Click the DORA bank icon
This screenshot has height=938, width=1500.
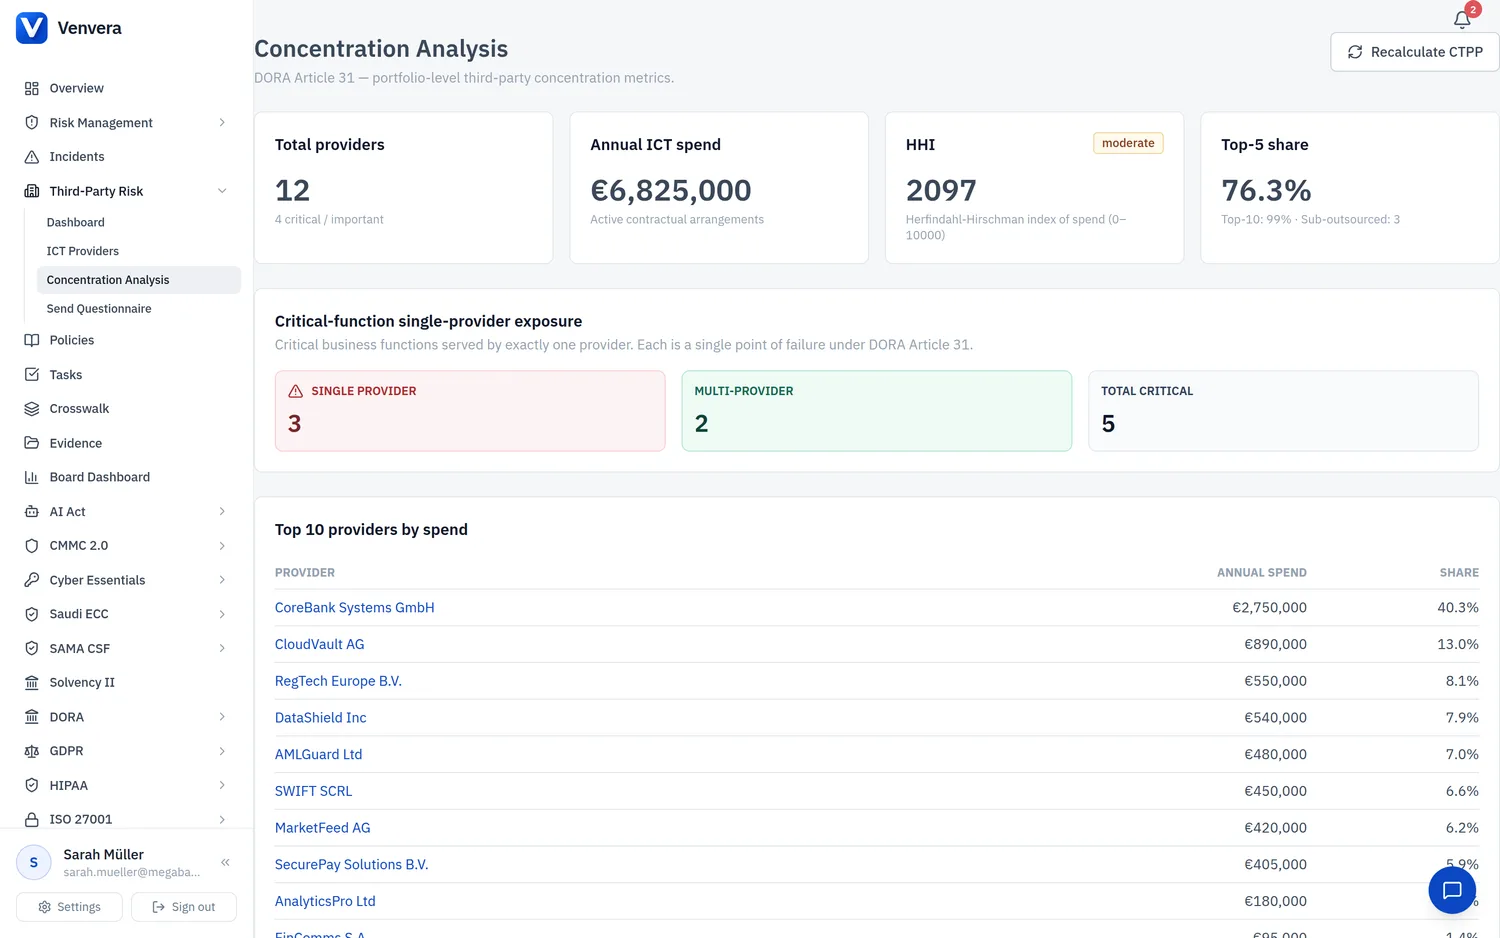click(x=32, y=717)
